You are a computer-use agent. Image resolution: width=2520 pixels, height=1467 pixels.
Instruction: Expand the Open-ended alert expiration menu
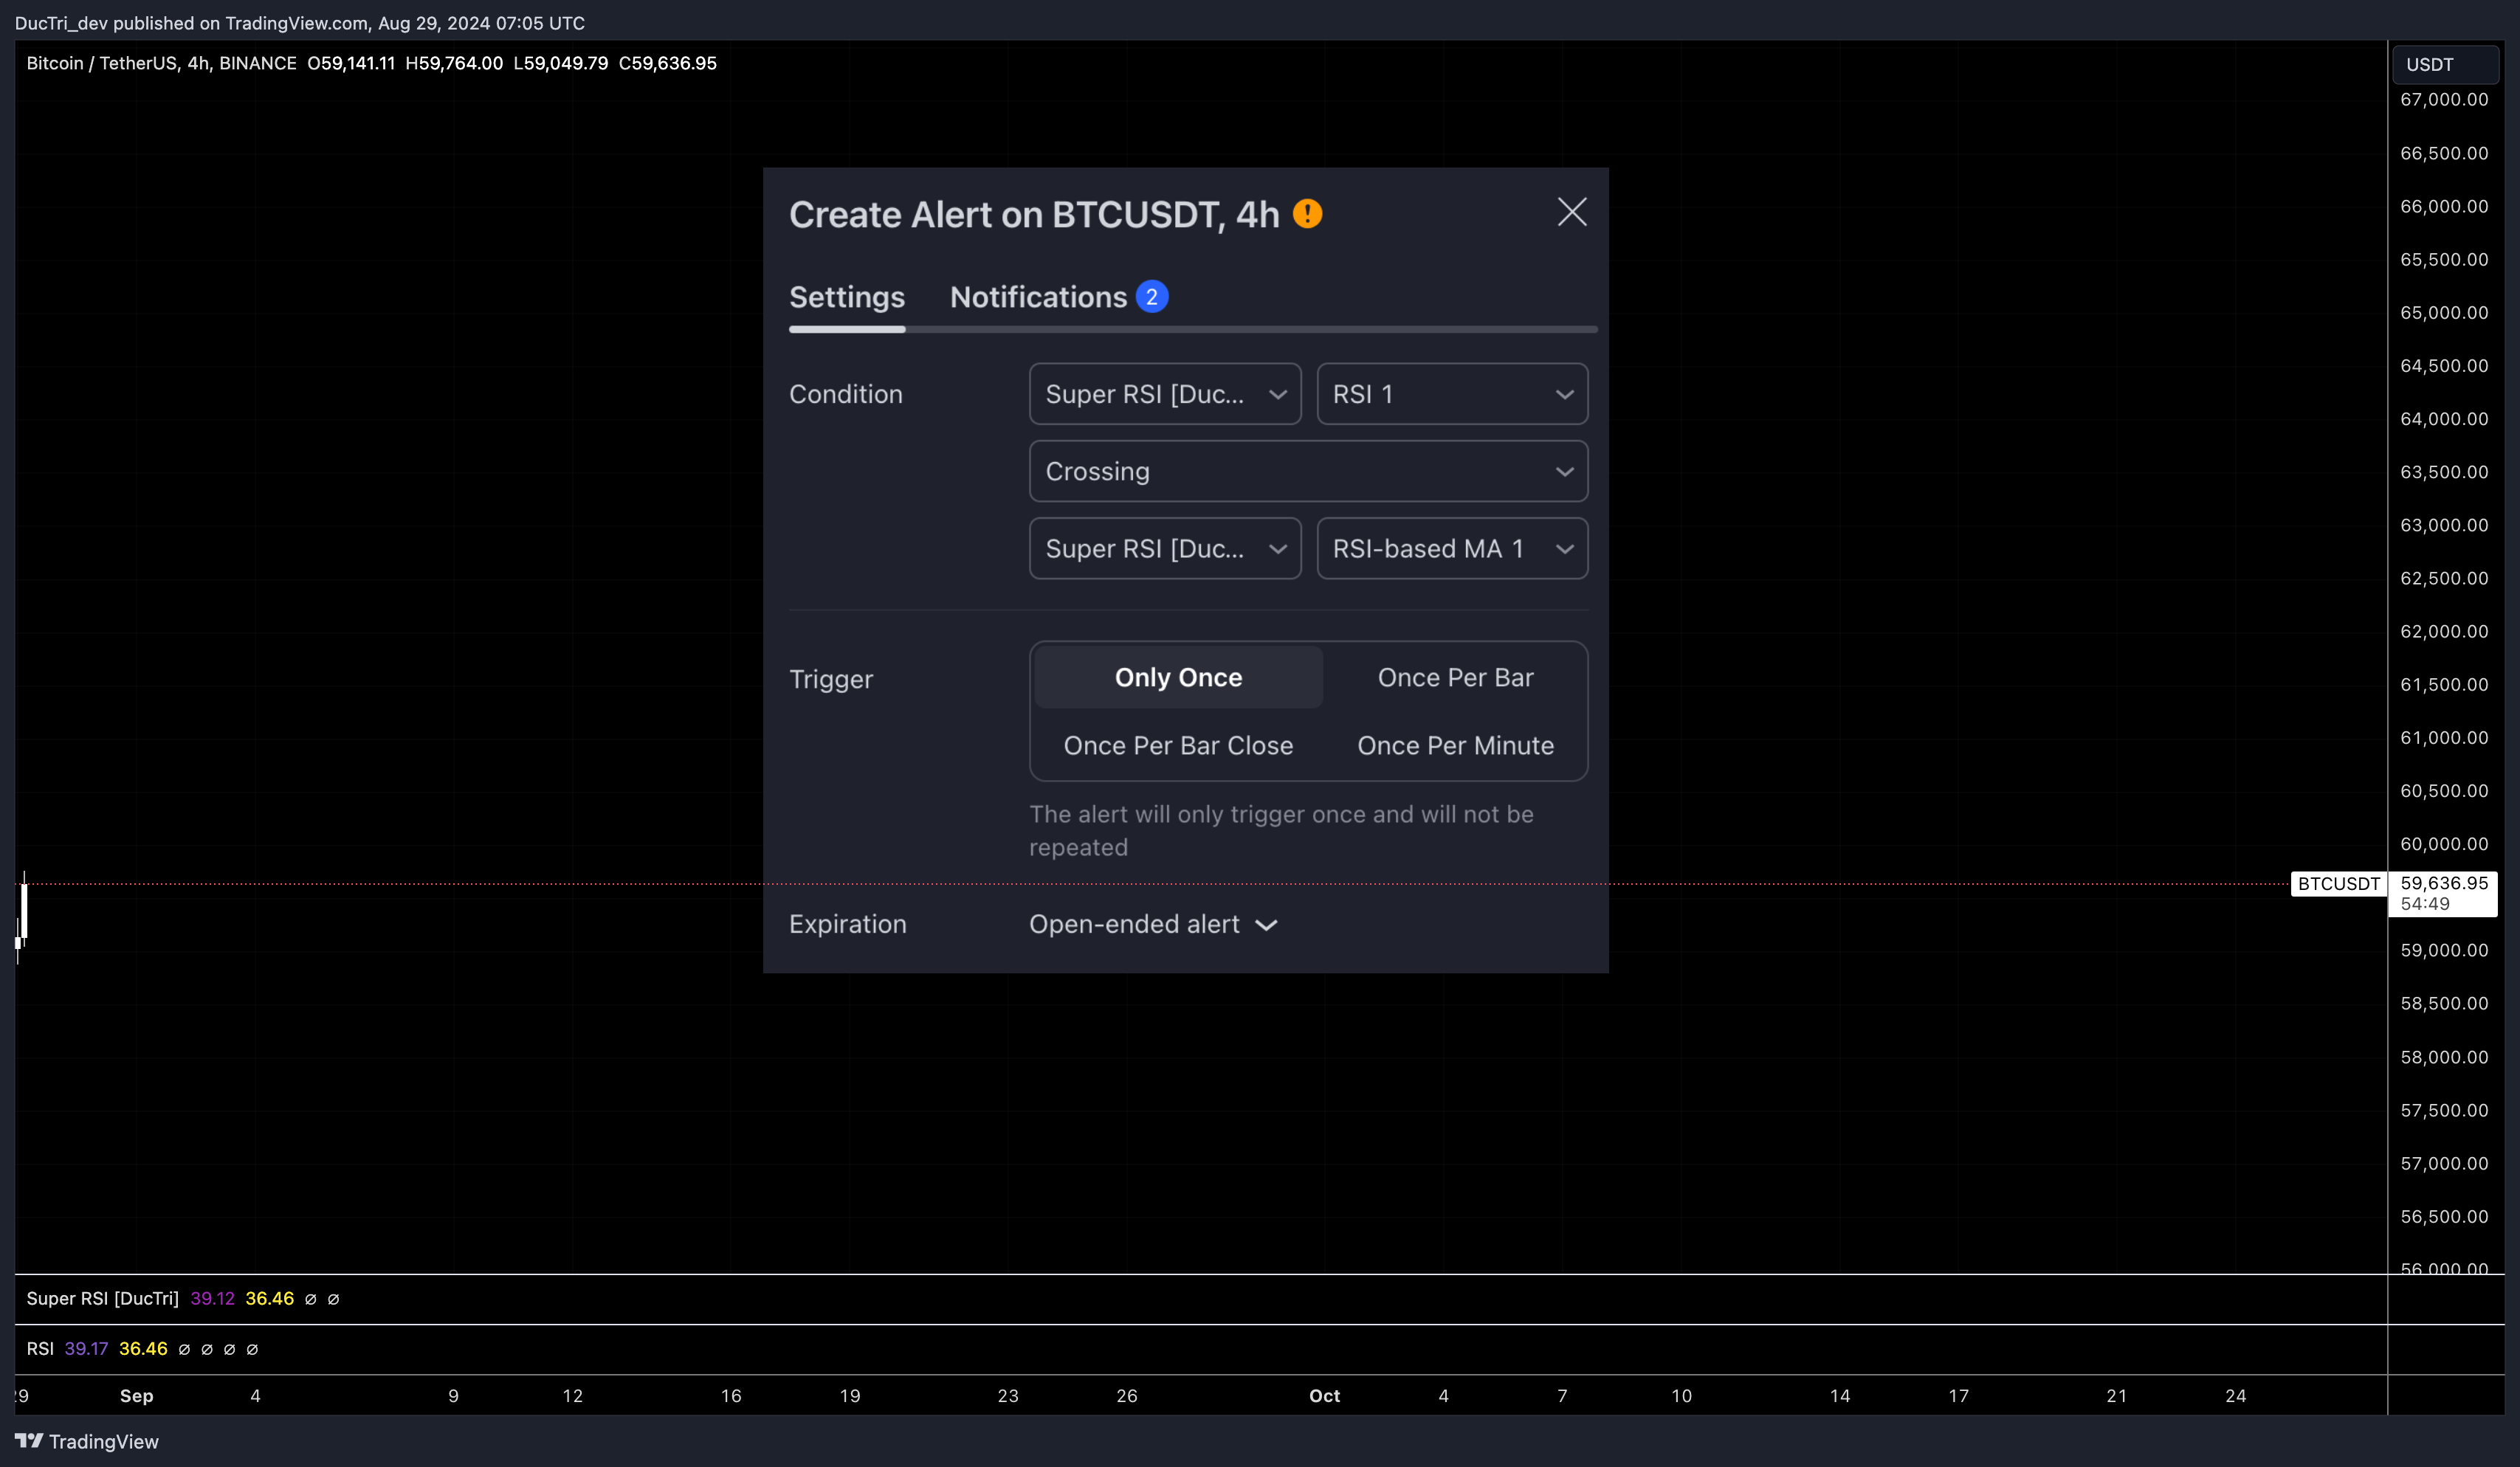(1153, 924)
